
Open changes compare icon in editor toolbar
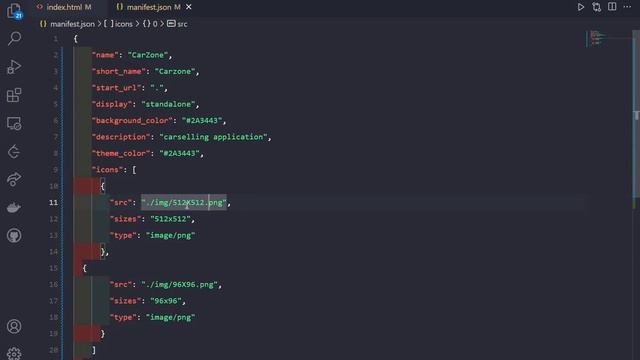[596, 7]
